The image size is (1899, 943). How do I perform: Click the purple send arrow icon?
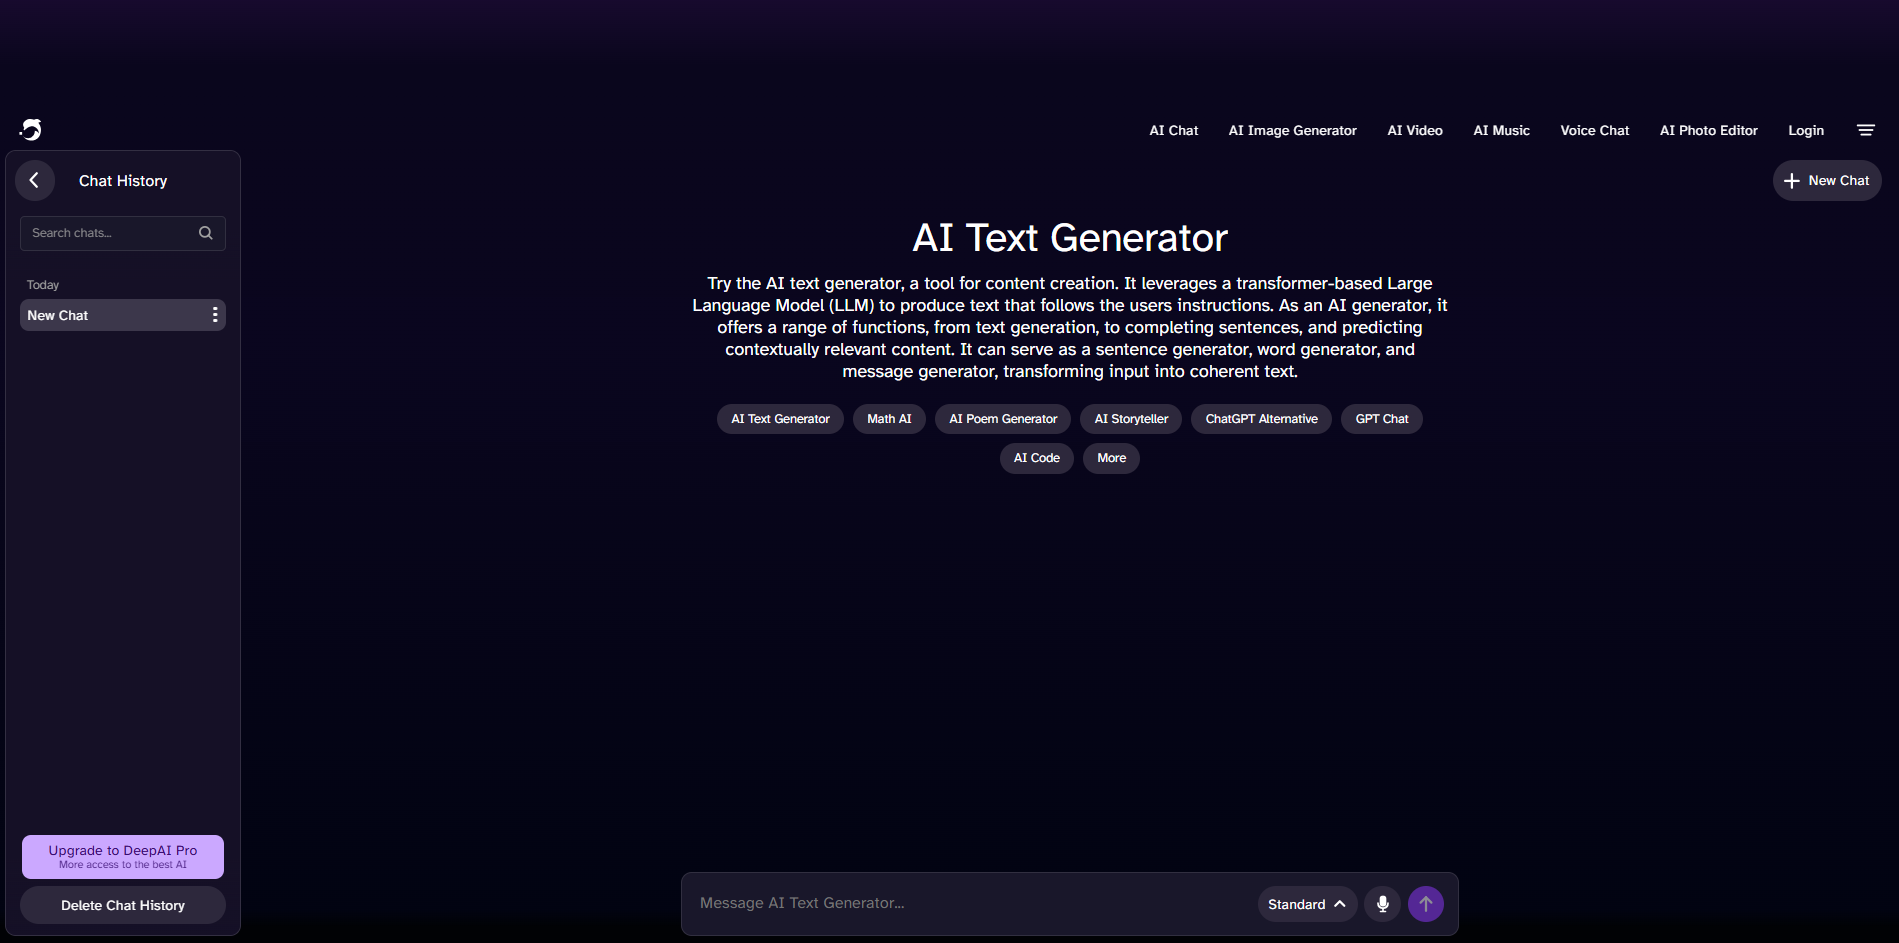[1426, 903]
